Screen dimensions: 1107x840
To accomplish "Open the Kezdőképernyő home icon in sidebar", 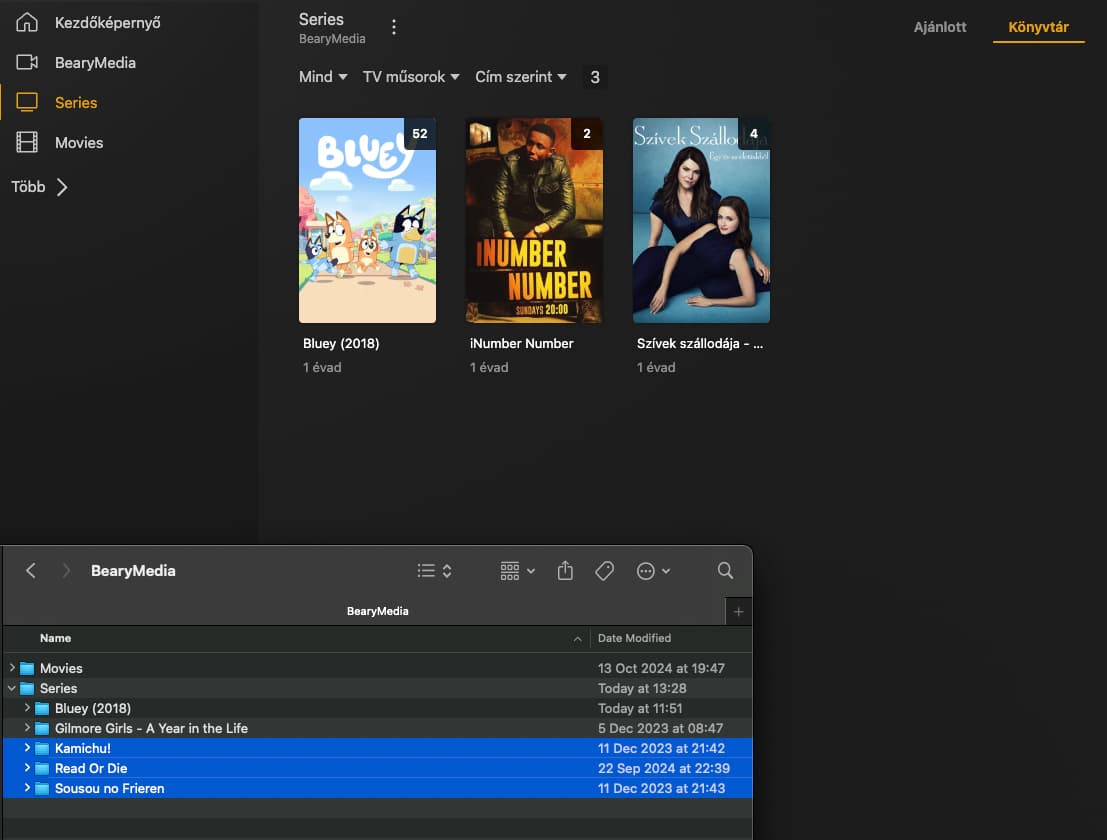I will click(x=27, y=23).
